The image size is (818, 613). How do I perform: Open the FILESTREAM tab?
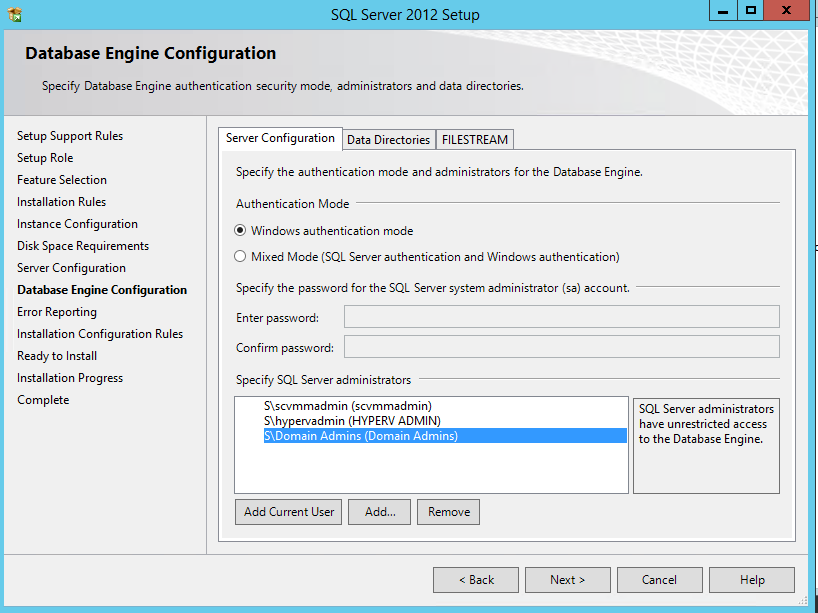475,140
